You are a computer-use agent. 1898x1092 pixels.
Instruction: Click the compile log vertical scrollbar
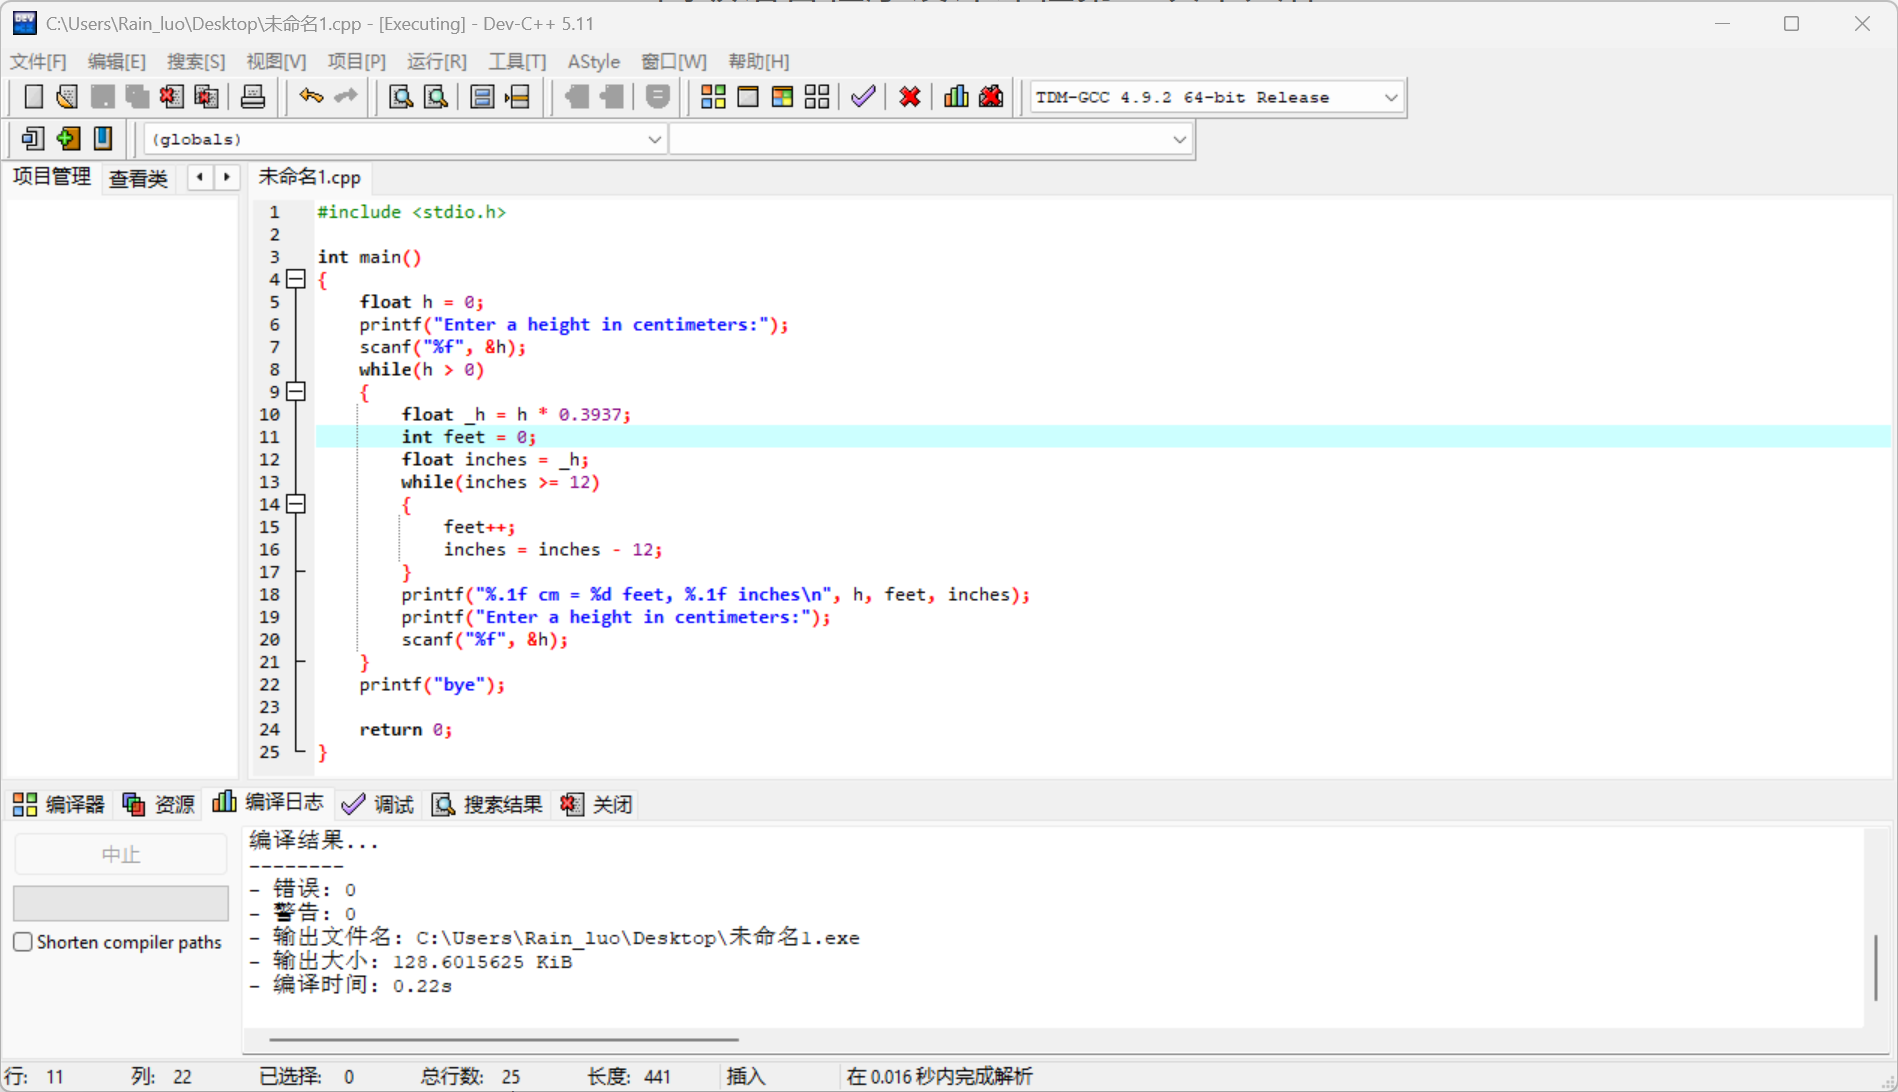coord(1875,967)
